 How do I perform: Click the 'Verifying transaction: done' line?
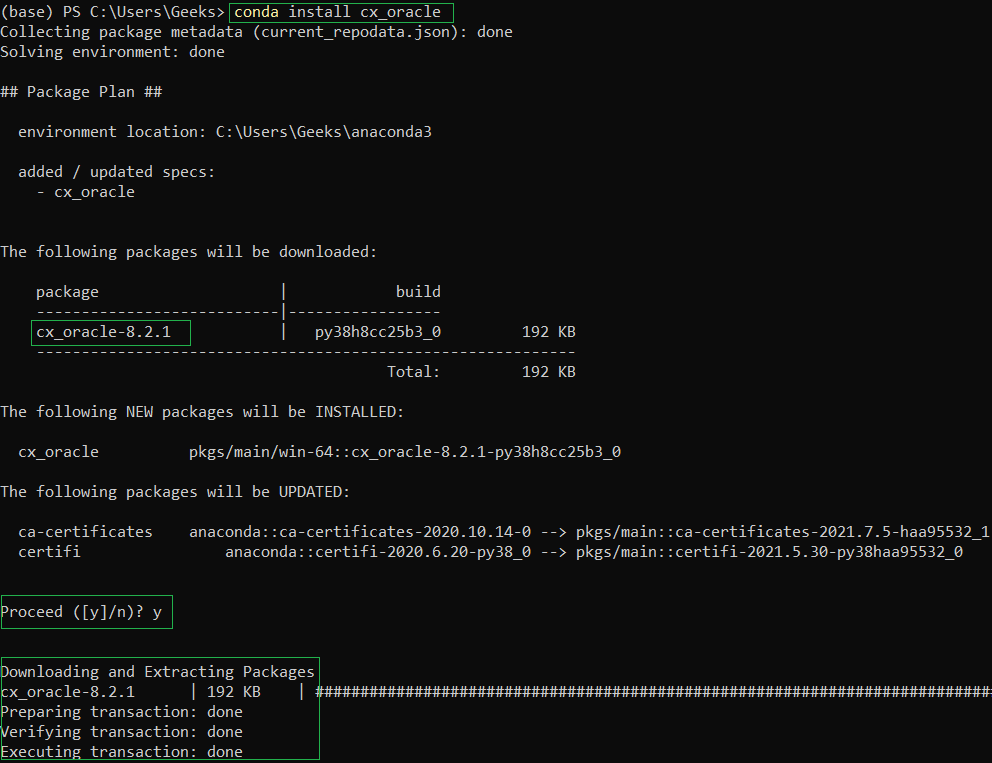121,732
